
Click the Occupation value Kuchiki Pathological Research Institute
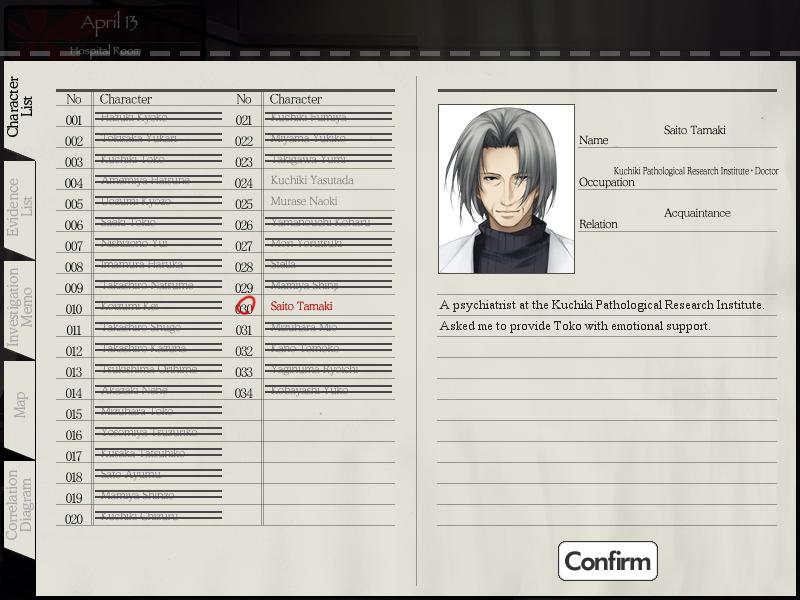(x=695, y=171)
